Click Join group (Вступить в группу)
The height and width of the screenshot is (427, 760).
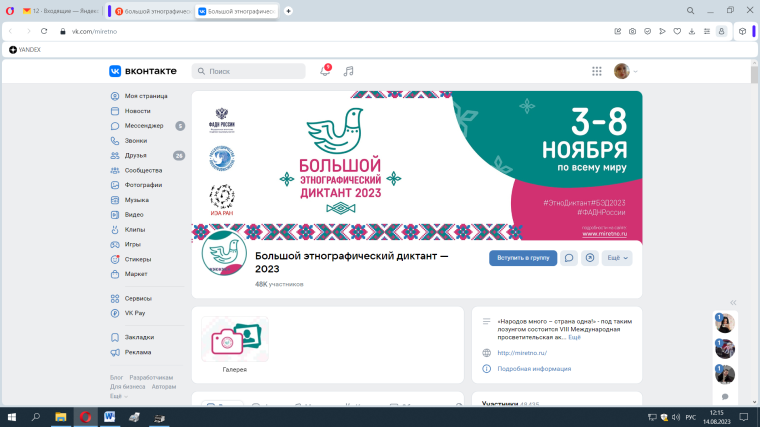(x=523, y=258)
